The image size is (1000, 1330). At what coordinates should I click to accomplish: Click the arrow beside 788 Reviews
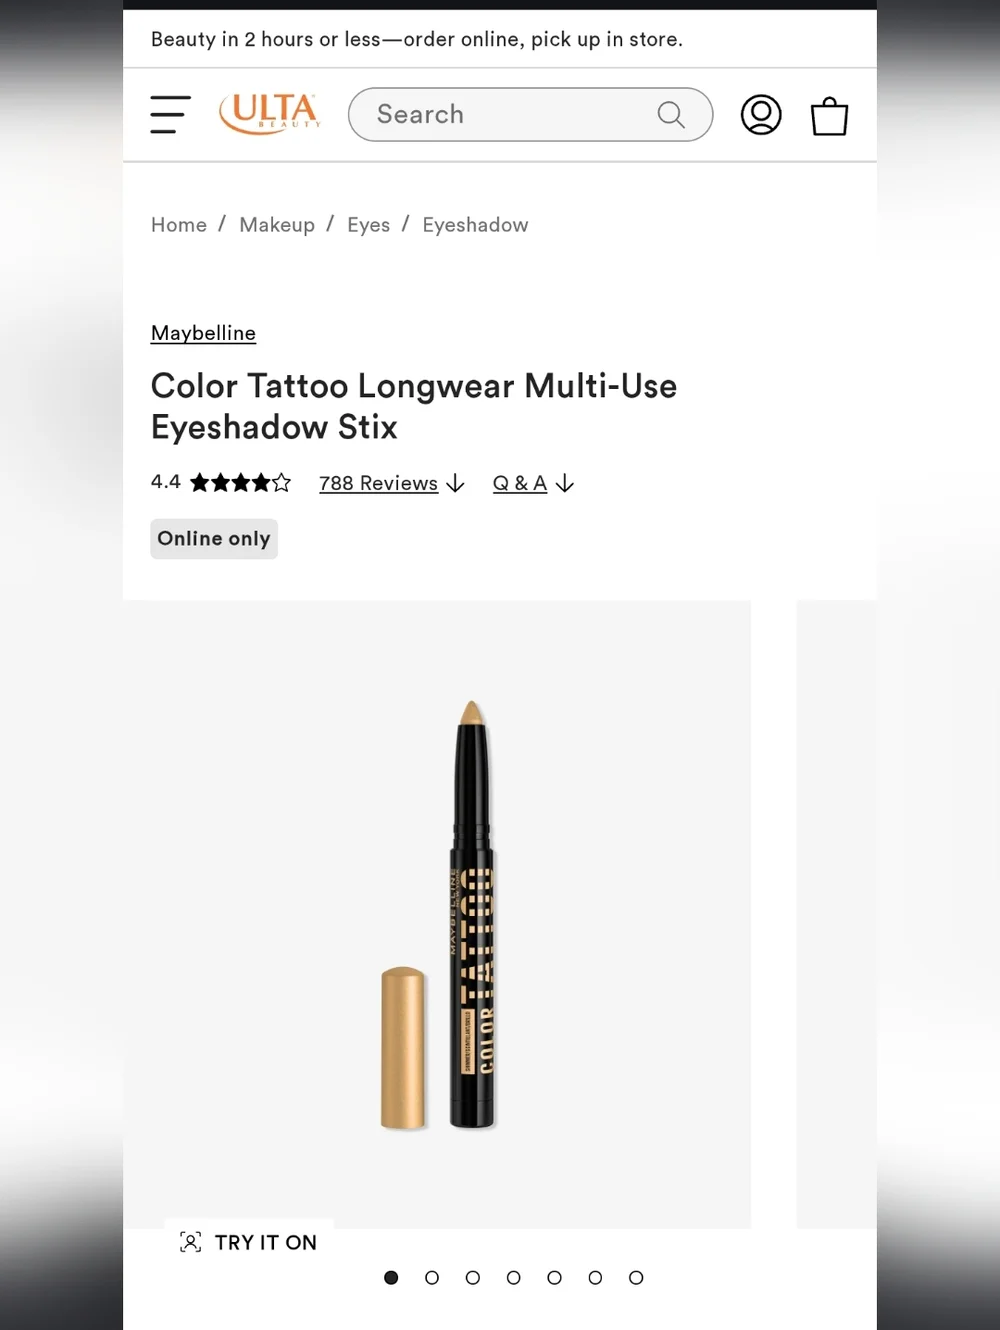tap(455, 484)
